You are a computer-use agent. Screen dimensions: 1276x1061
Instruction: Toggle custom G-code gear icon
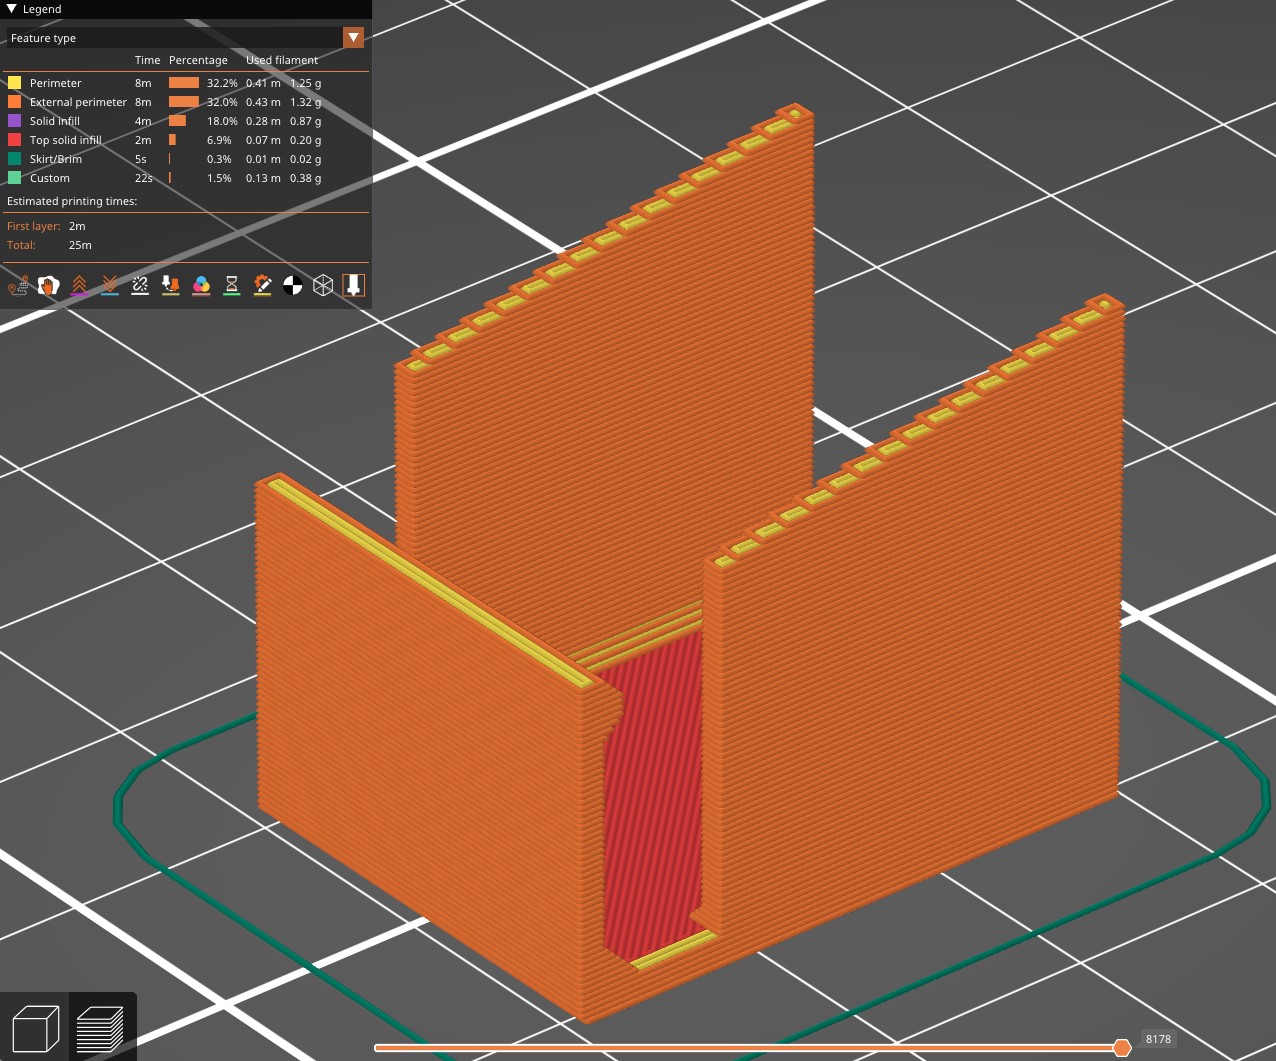click(262, 286)
